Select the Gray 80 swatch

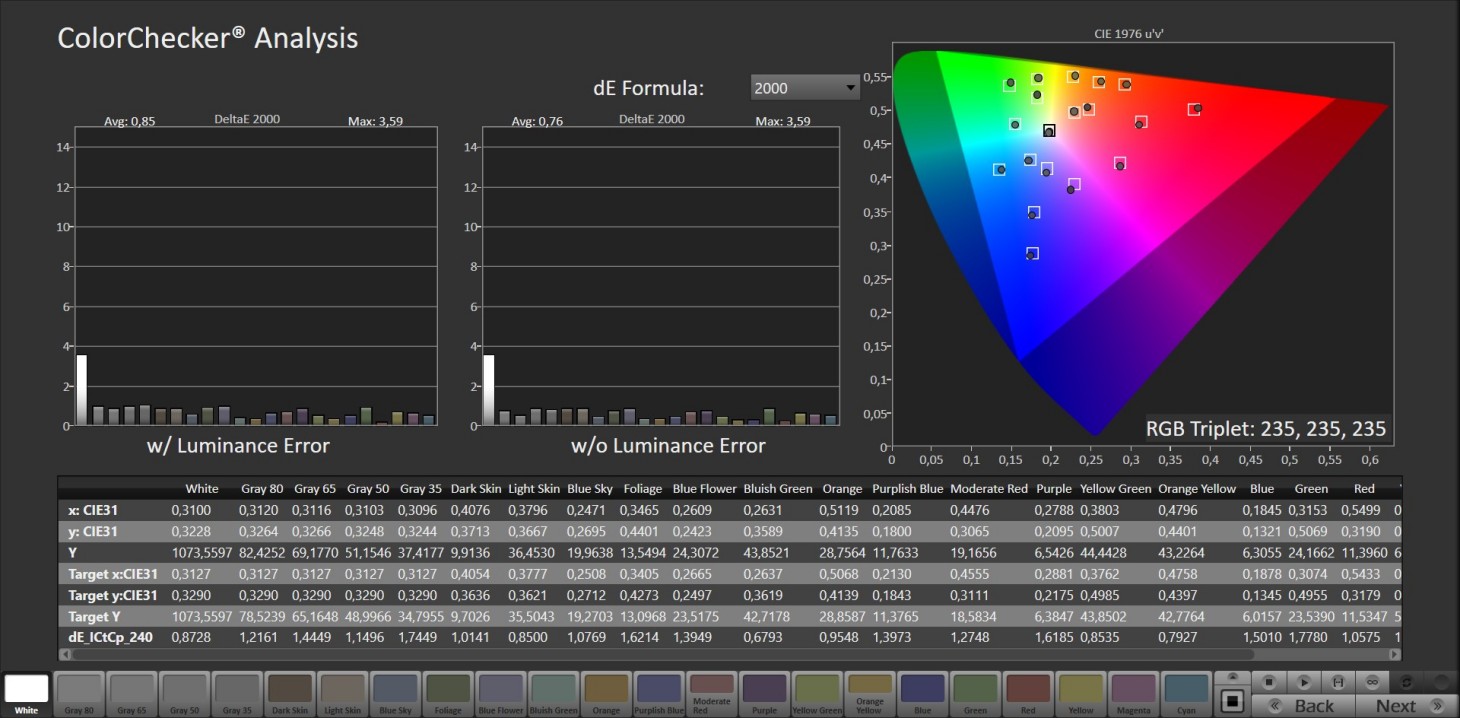pyautogui.click(x=79, y=694)
